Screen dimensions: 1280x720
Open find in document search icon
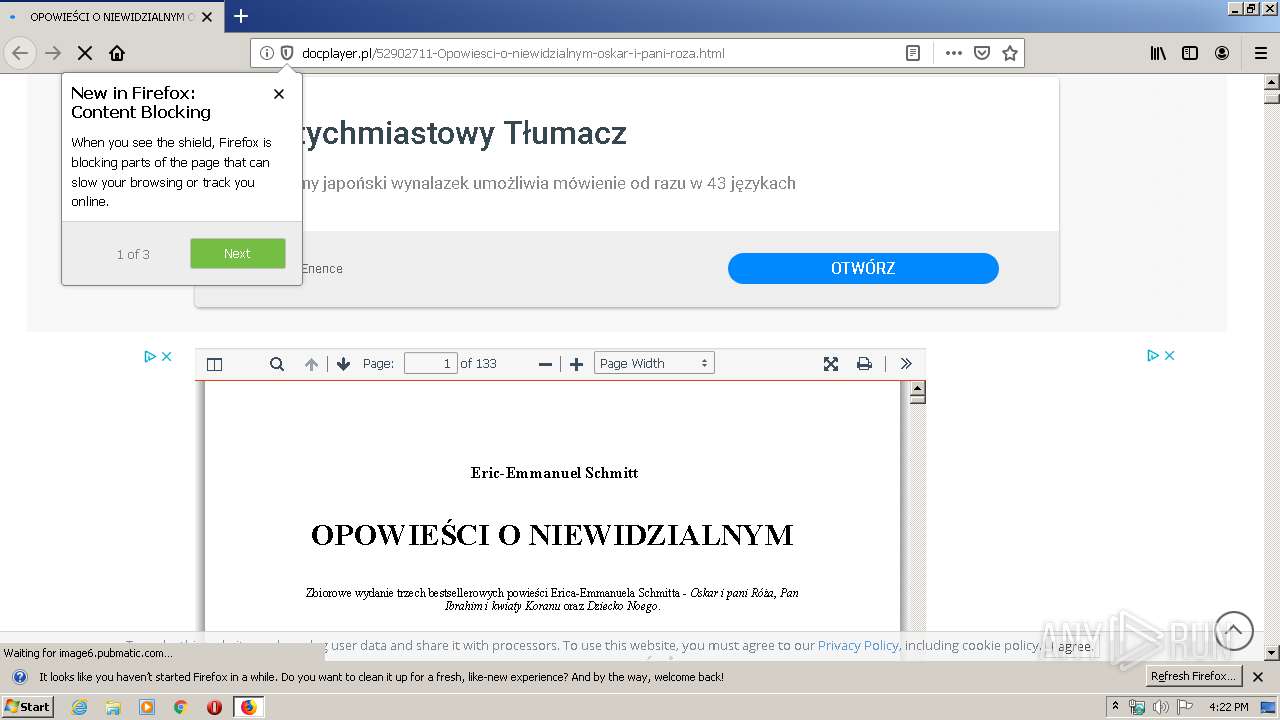[x=277, y=364]
